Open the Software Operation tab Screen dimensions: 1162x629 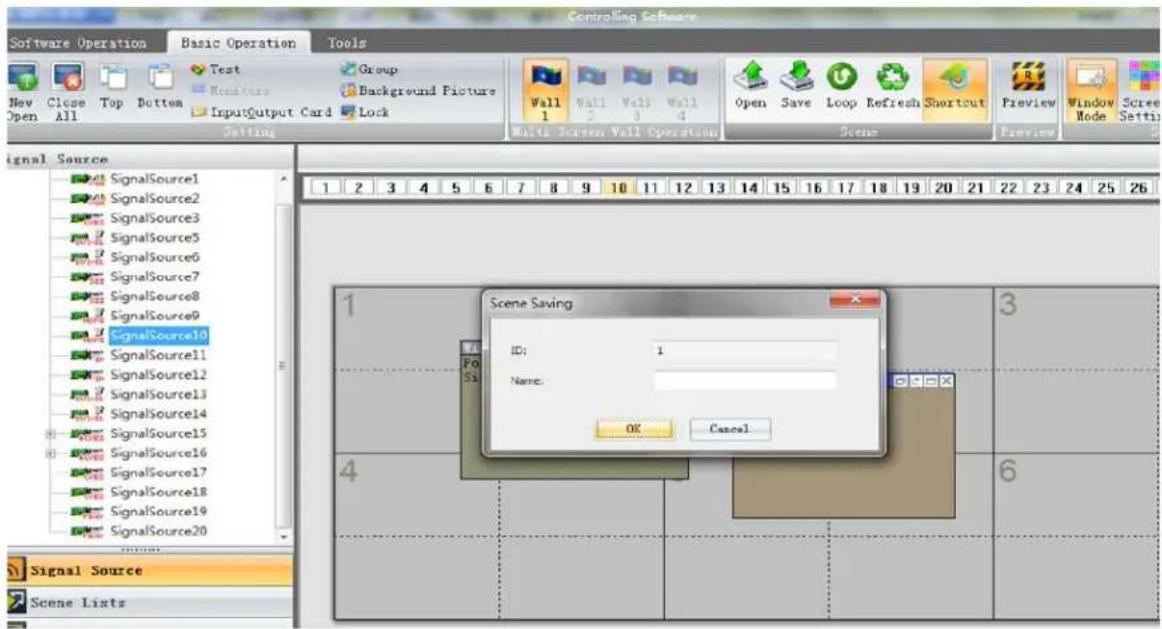click(x=78, y=43)
